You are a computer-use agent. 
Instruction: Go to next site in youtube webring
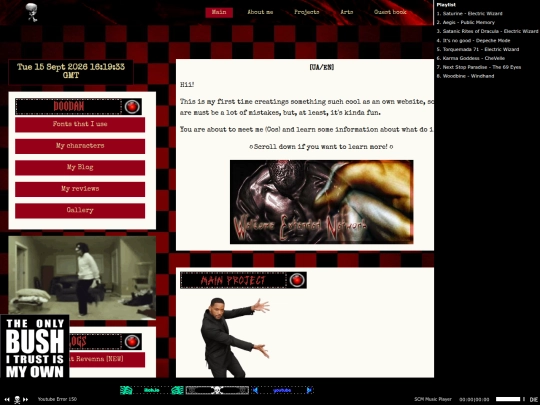pyautogui.click(x=309, y=390)
